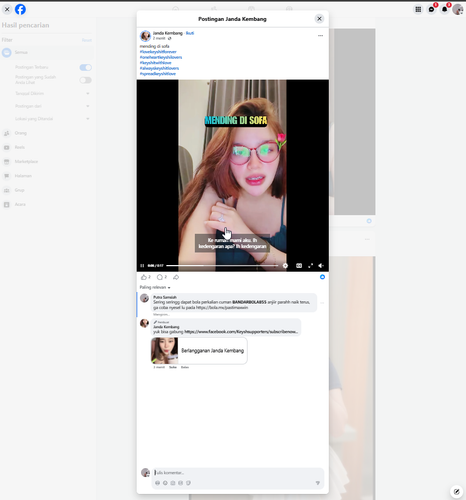Click the #alwayskeyshitlovers hashtag
Viewport: 466px width, 500px height.
pyautogui.click(x=159, y=68)
